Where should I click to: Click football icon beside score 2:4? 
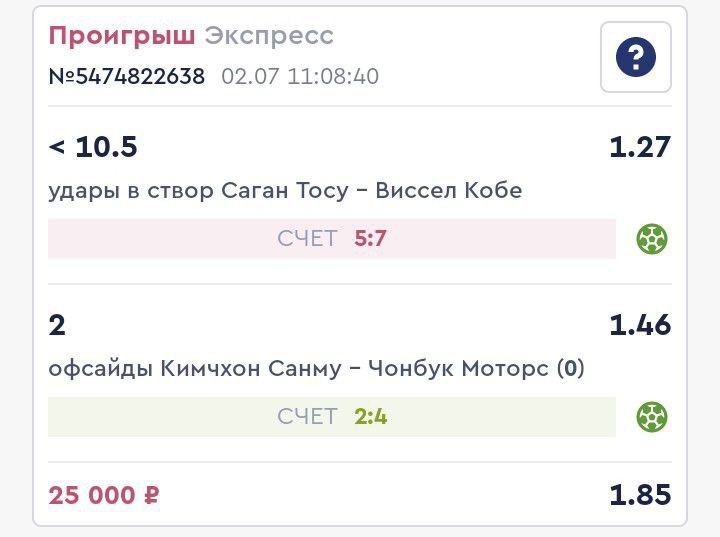pyautogui.click(x=652, y=417)
